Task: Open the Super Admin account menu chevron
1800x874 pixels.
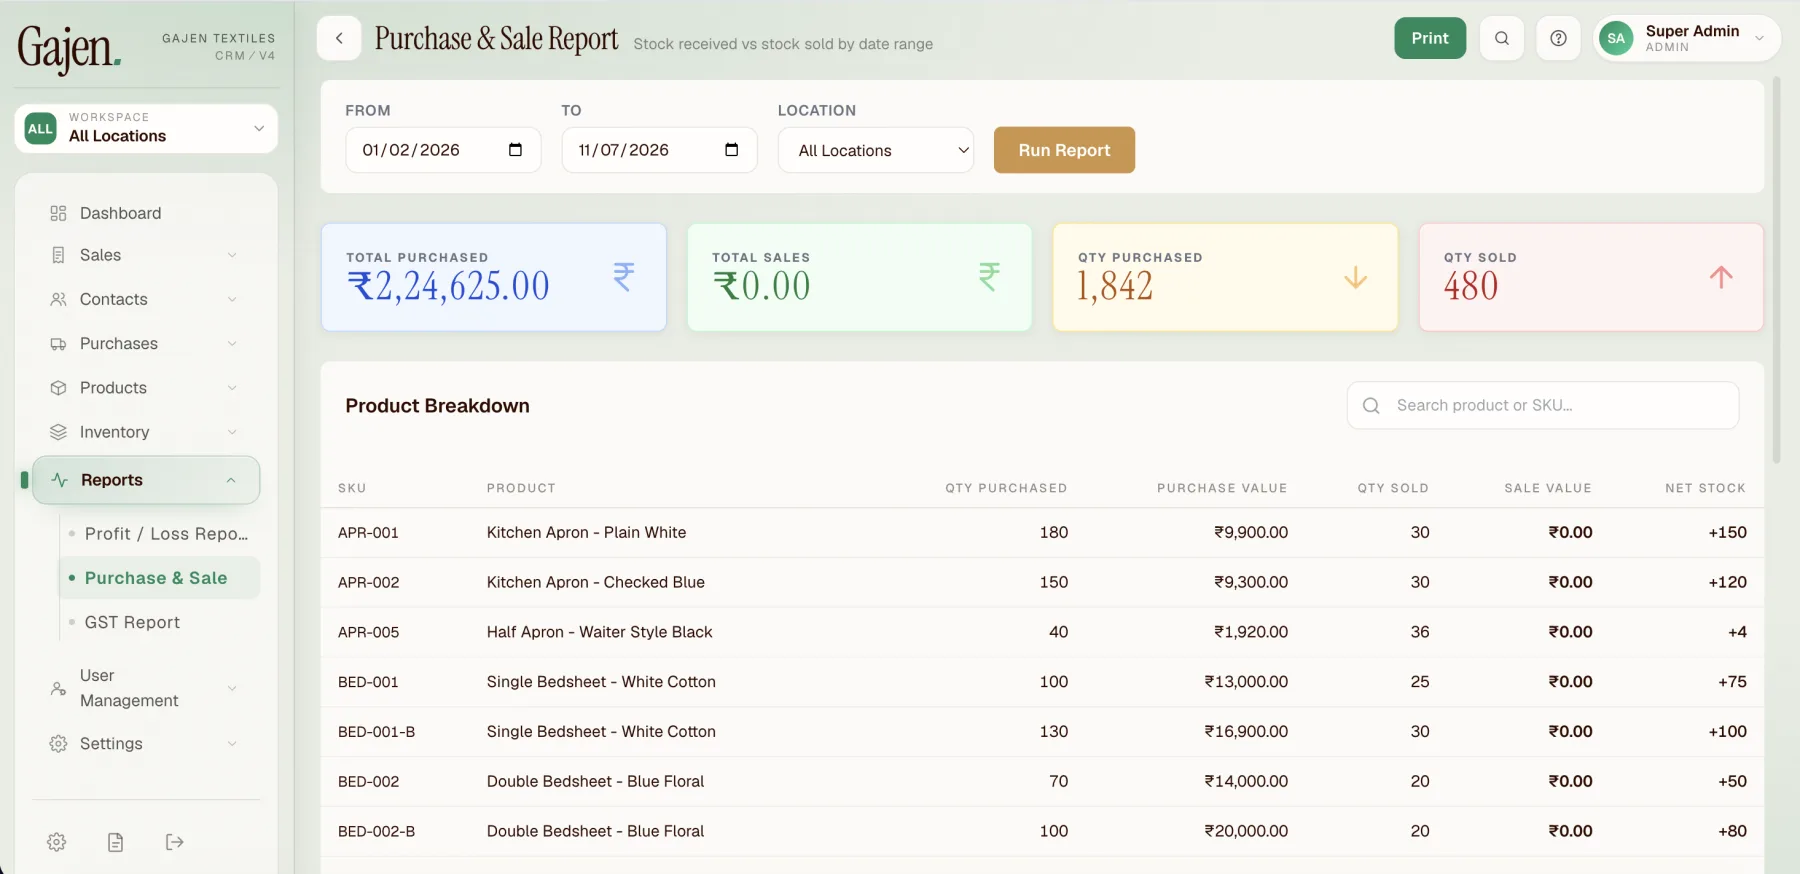Action: pos(1759,38)
